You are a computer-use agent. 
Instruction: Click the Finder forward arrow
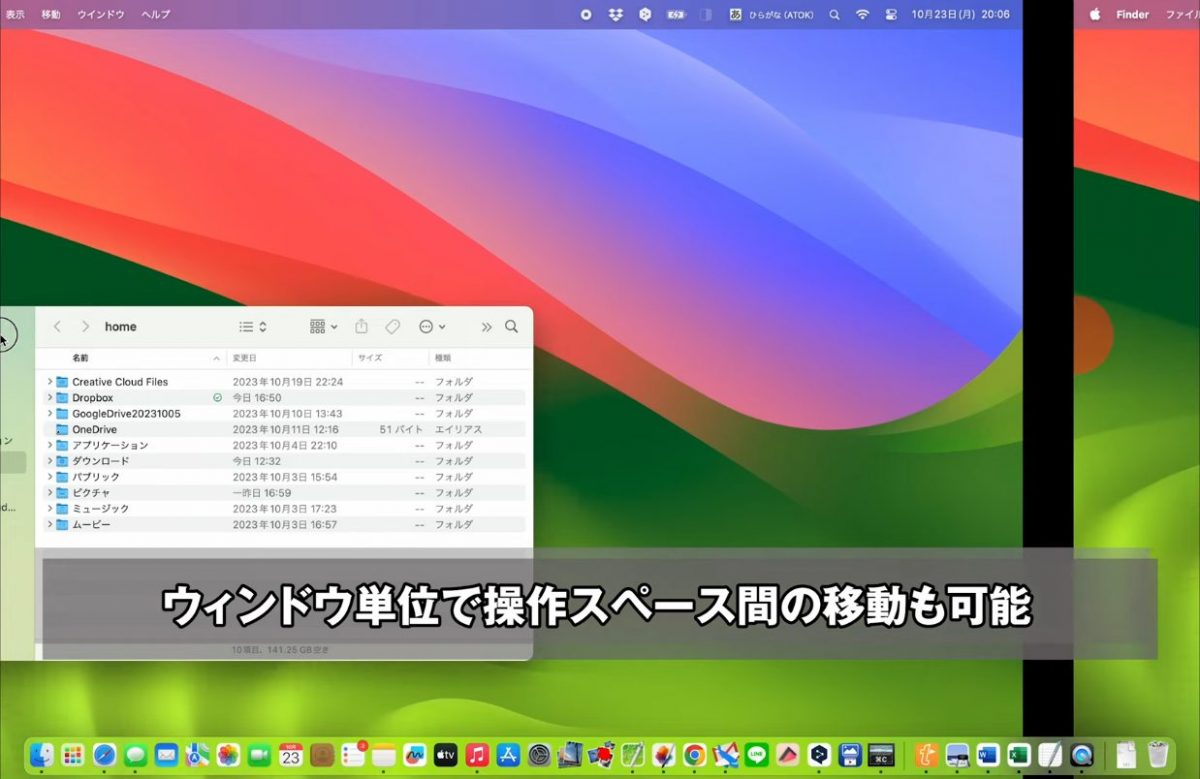(x=86, y=327)
